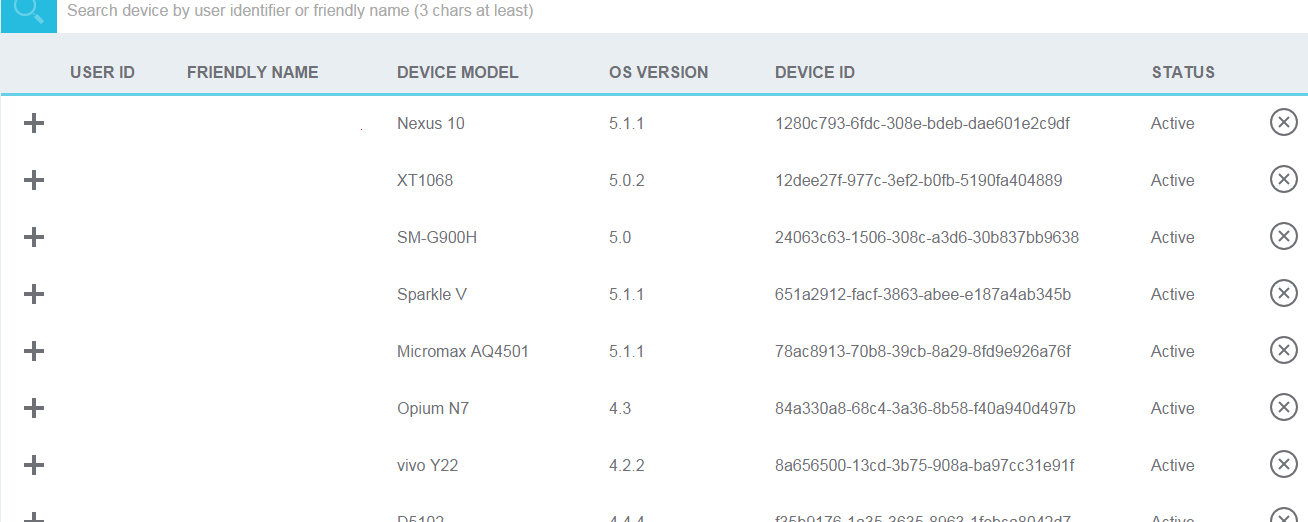Select the Opium N7 model cell
The width and height of the screenshot is (1308, 522).
(433, 408)
